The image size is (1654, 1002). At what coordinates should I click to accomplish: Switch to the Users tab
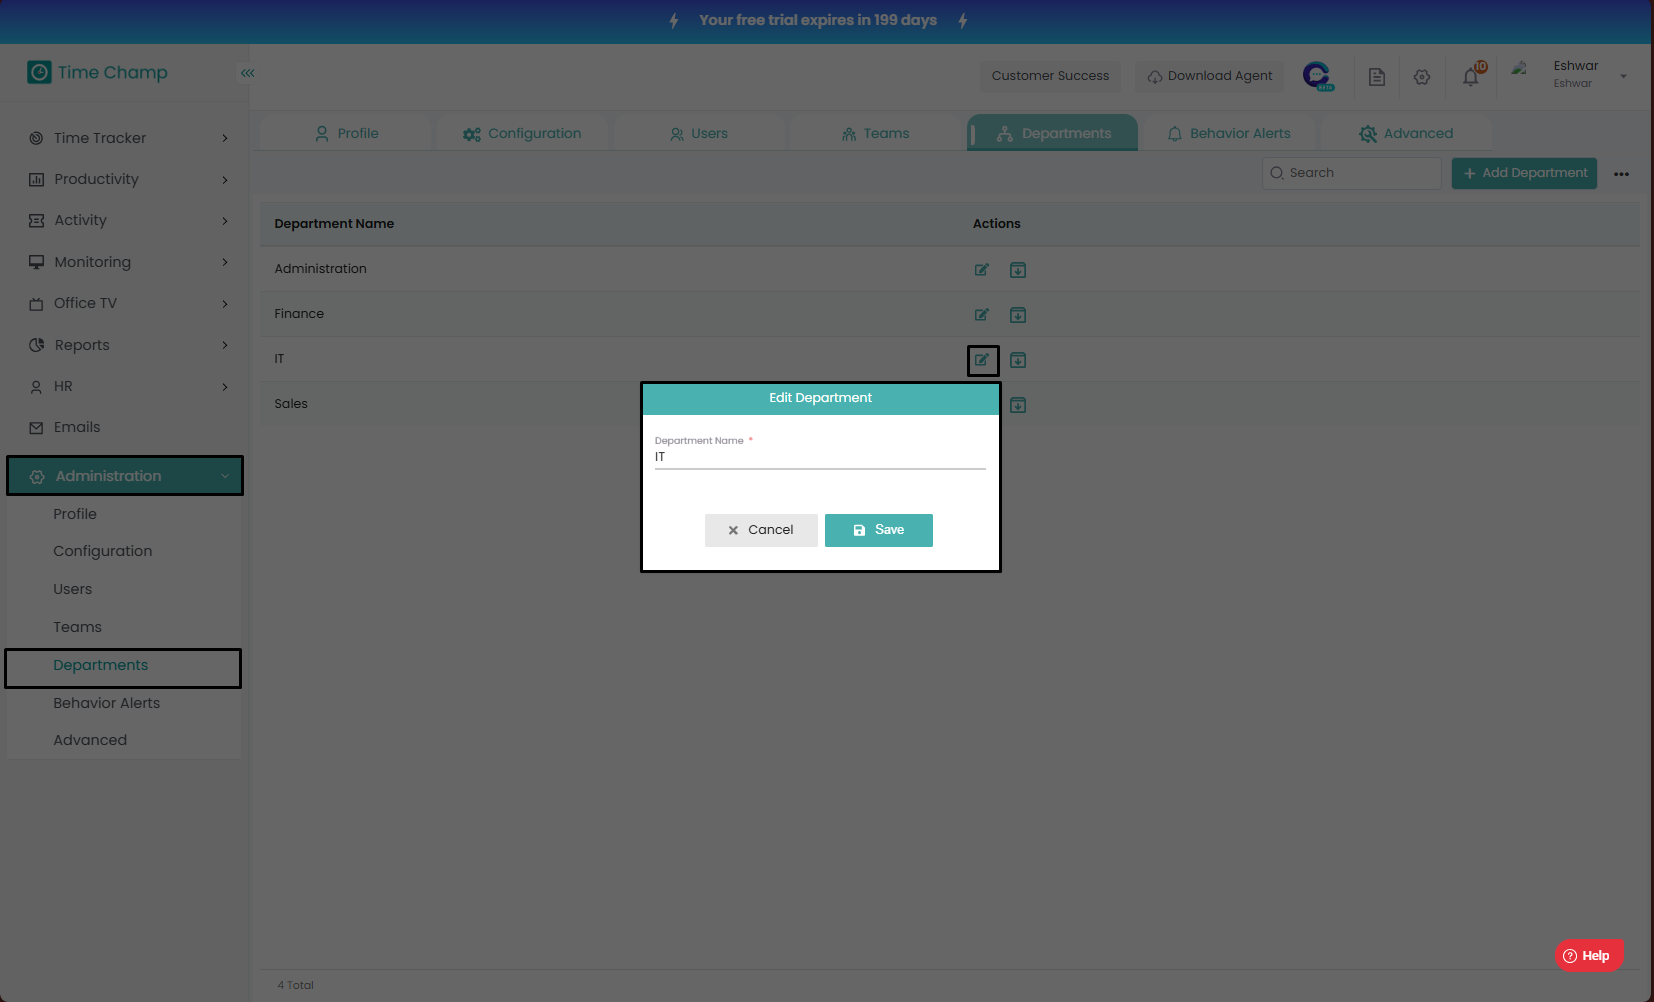tap(699, 133)
